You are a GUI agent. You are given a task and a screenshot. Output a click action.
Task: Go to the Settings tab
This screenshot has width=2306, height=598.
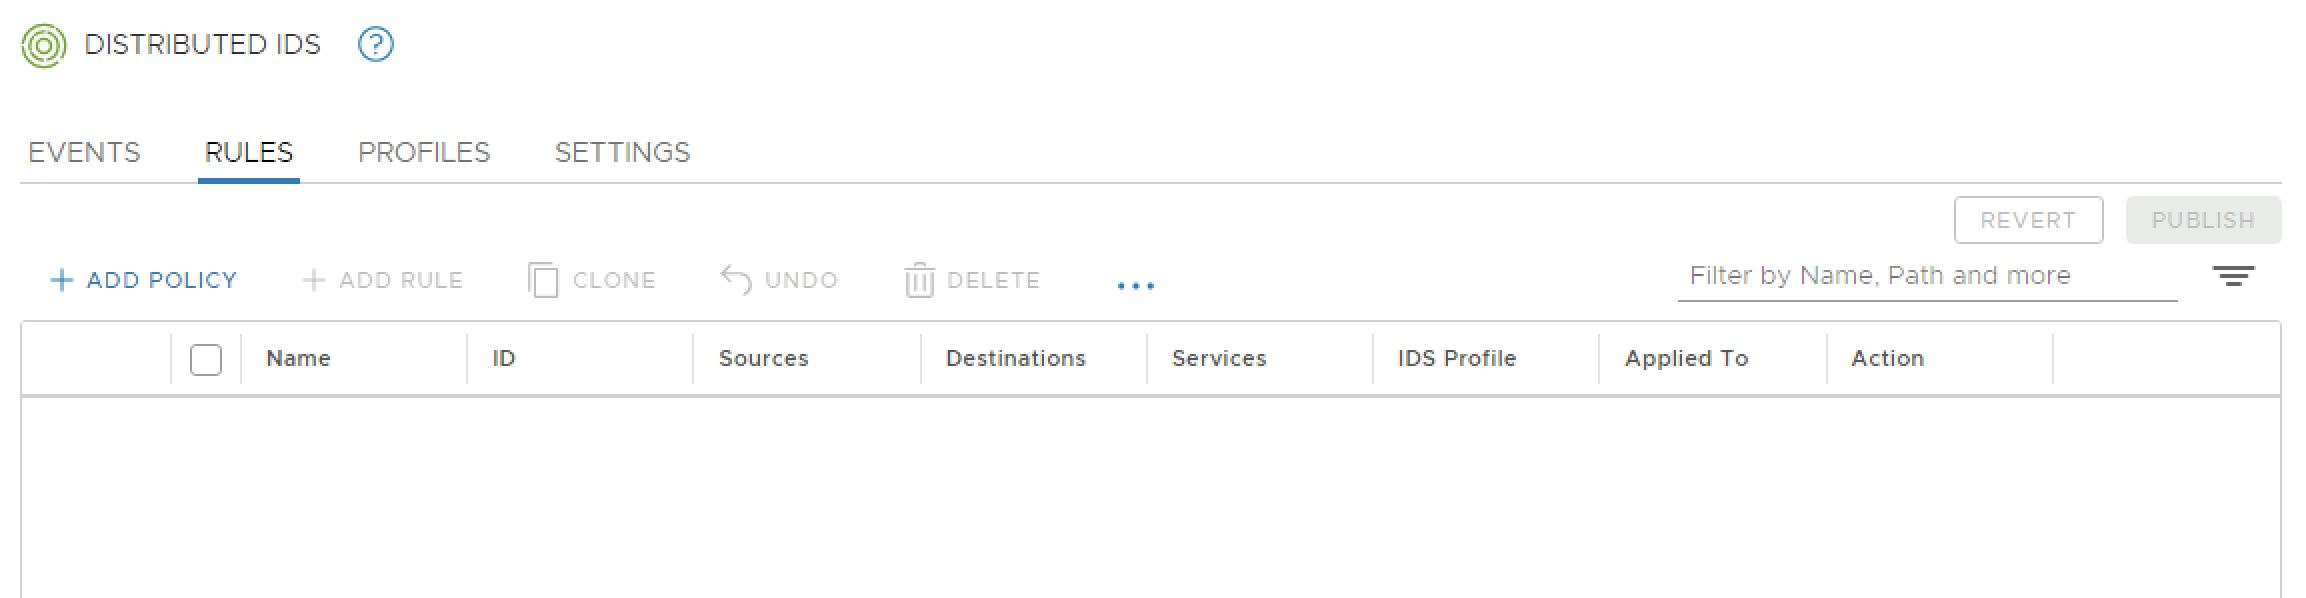pos(622,152)
